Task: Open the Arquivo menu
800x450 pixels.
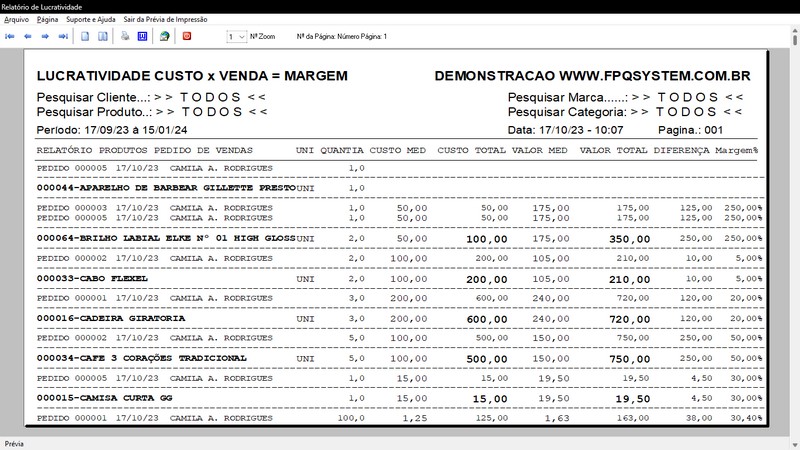Action: click(16, 19)
